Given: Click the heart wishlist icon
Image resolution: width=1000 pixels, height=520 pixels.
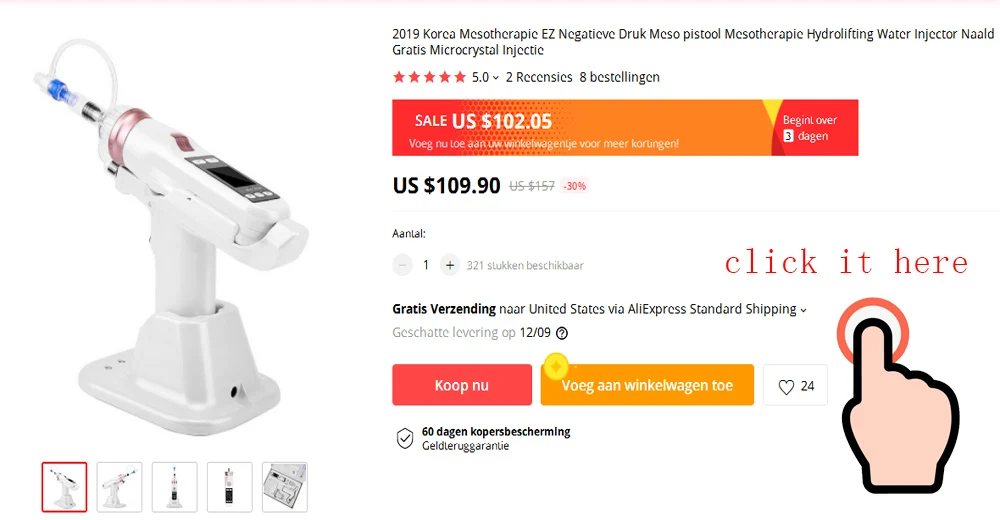Looking at the screenshot, I should coord(786,387).
